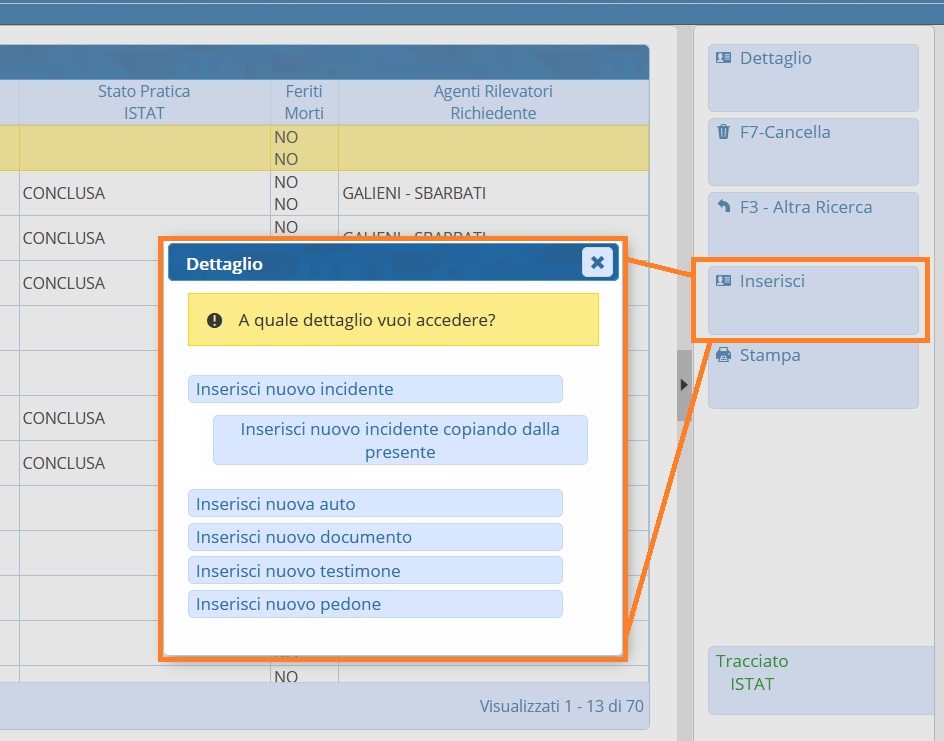Sort by Stato Pratica ISTAT column header
Viewport: 944px width, 741px height.
click(x=144, y=102)
